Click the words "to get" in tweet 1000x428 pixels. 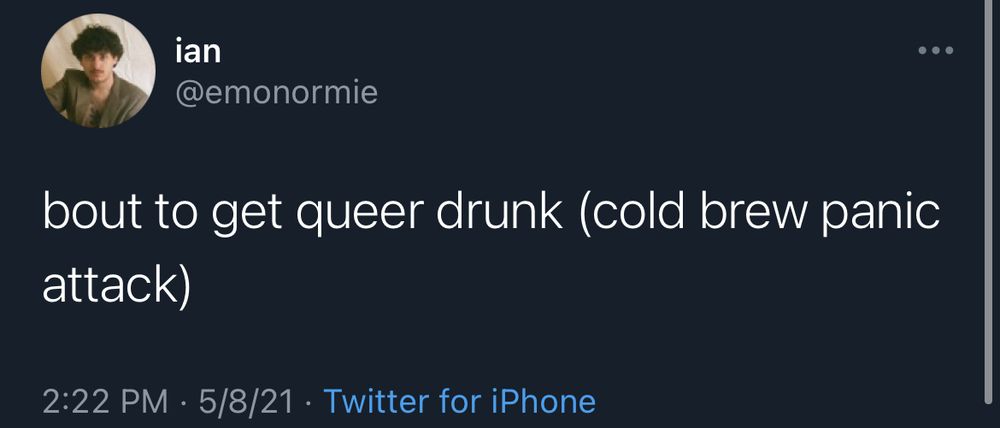click(x=214, y=214)
